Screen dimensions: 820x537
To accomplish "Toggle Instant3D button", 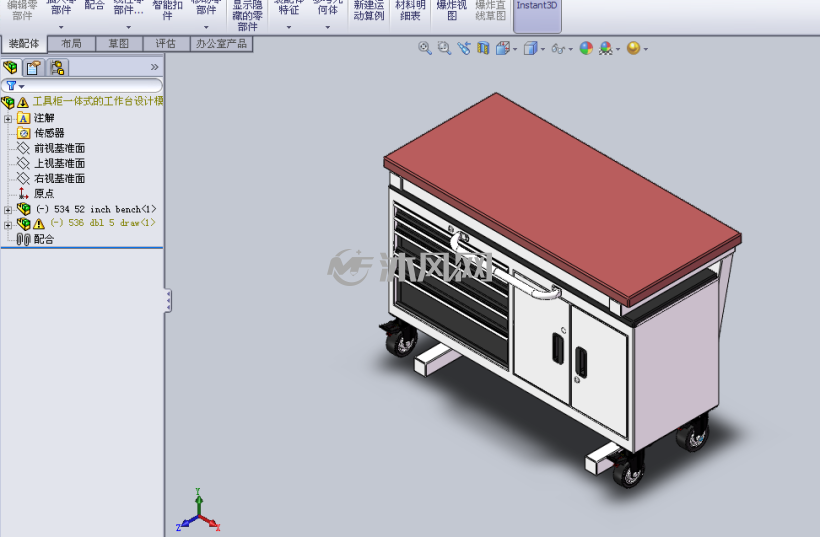I will click(x=537, y=15).
